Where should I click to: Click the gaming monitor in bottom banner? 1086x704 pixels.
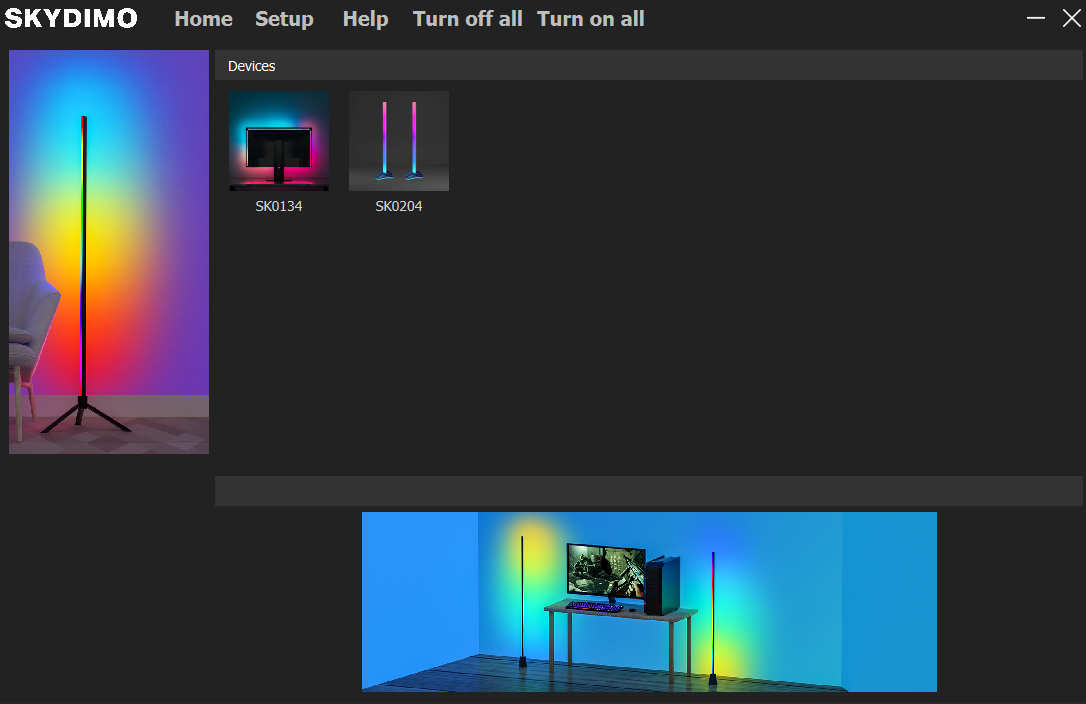point(606,570)
